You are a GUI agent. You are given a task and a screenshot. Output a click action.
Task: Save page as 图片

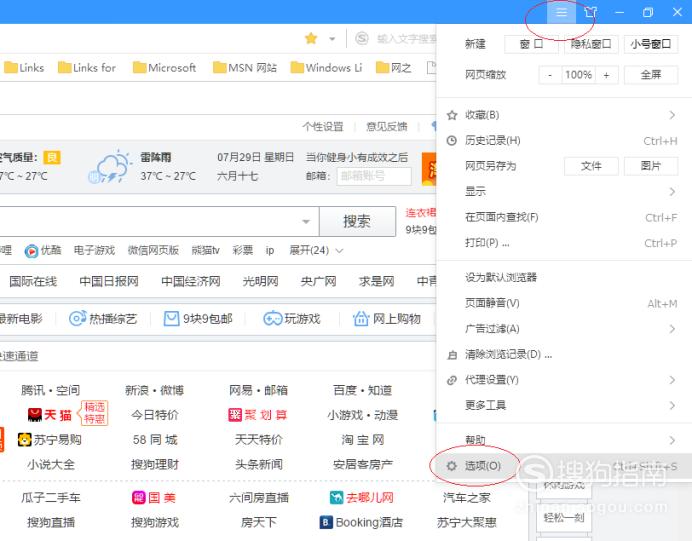pos(651,166)
